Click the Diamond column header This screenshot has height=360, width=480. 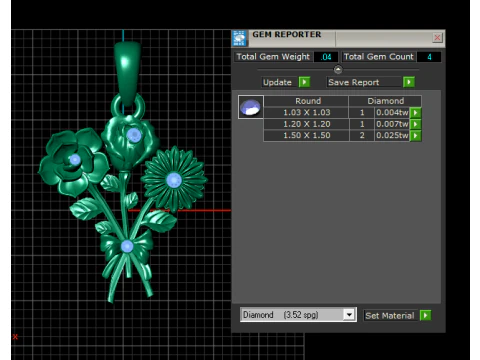[x=385, y=101]
